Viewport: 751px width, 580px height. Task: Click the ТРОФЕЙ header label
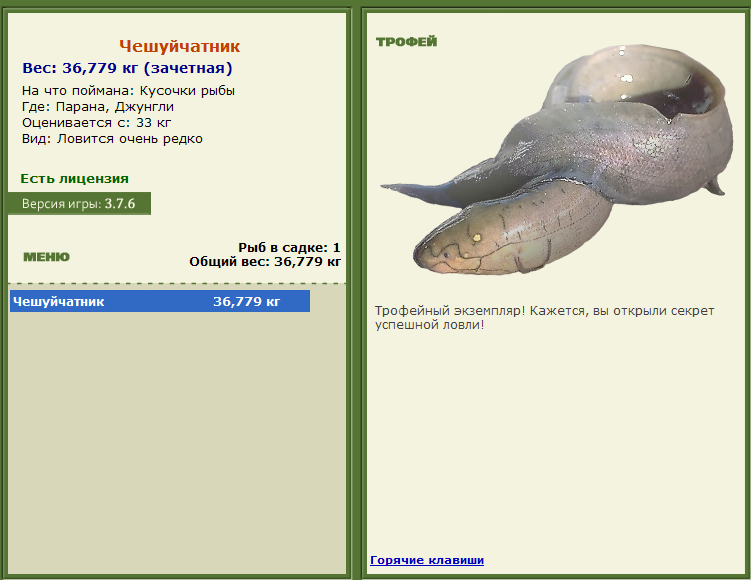point(406,42)
